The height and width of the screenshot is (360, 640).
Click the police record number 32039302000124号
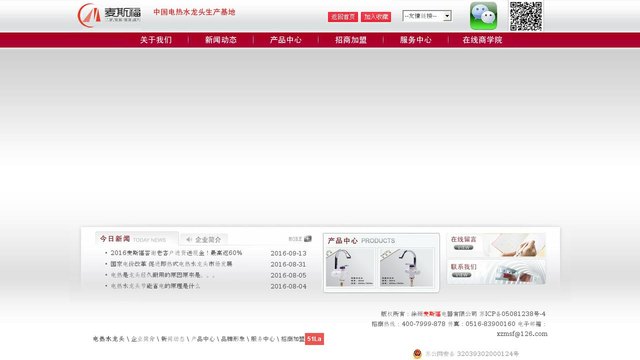(x=487, y=354)
